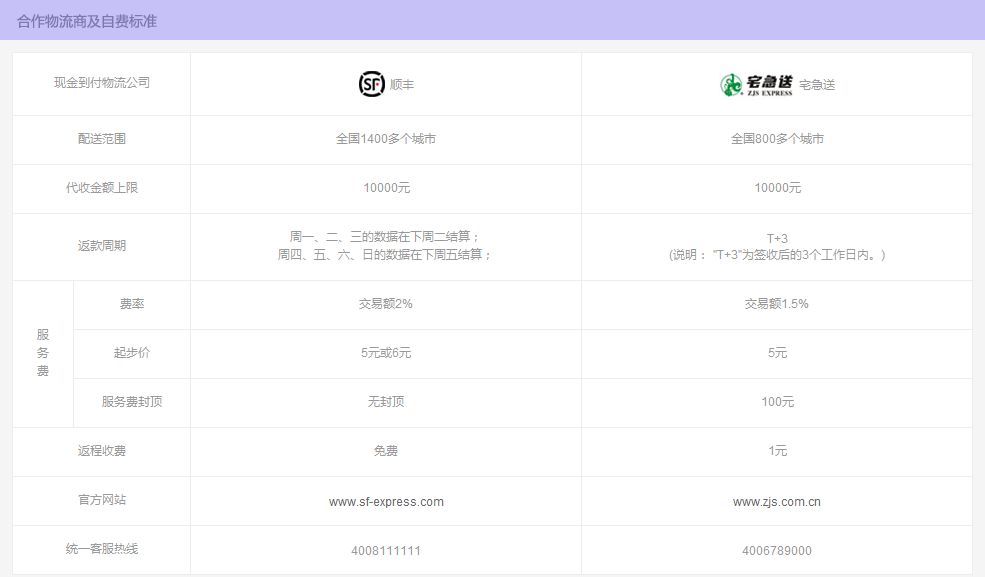Viewport: 985px width, 577px height.
Task: Select the T+3 refund cycle value
Action: [777, 239]
